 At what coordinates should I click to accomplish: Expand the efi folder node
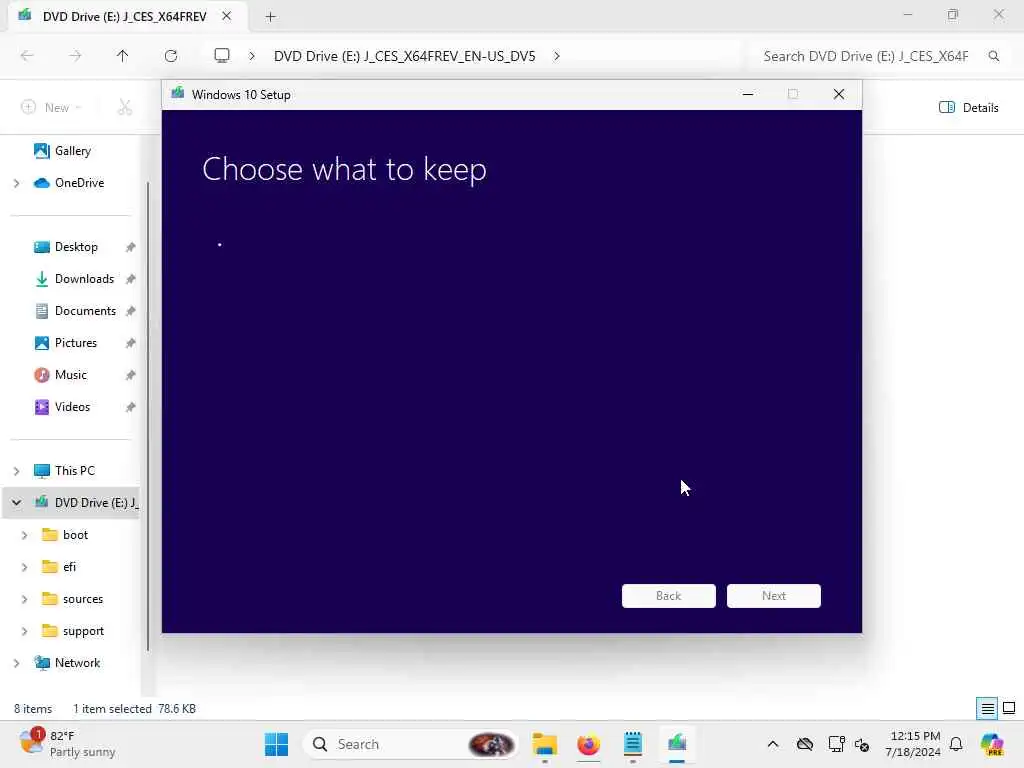coord(24,567)
